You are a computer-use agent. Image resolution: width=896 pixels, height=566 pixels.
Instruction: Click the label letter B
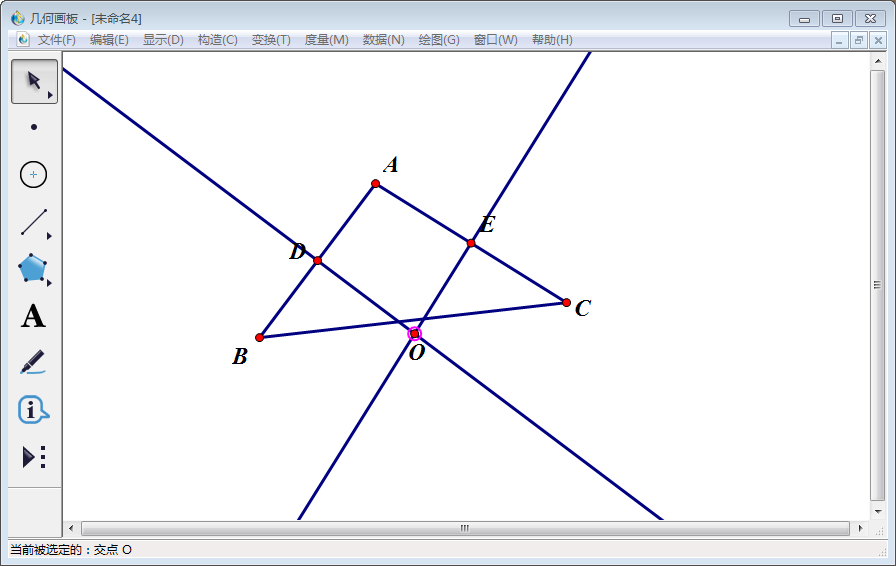pos(239,357)
